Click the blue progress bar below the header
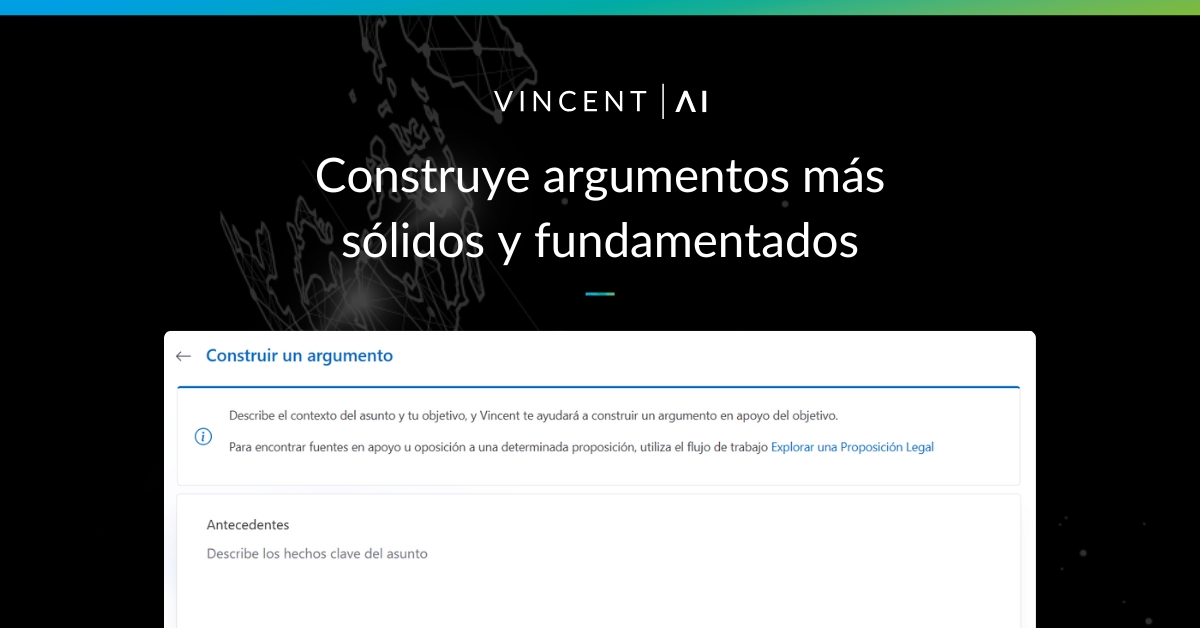 [598, 386]
